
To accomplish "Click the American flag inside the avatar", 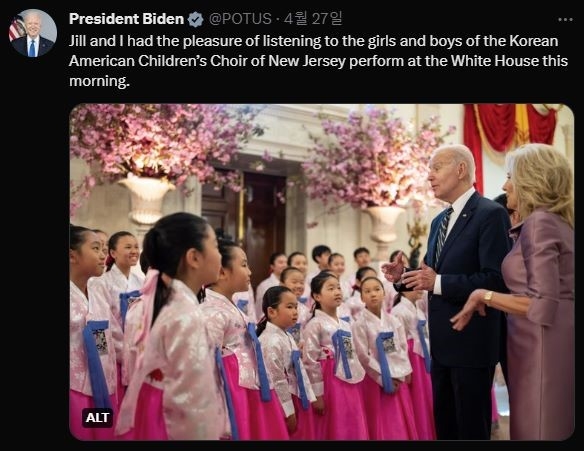I will 16,29.
